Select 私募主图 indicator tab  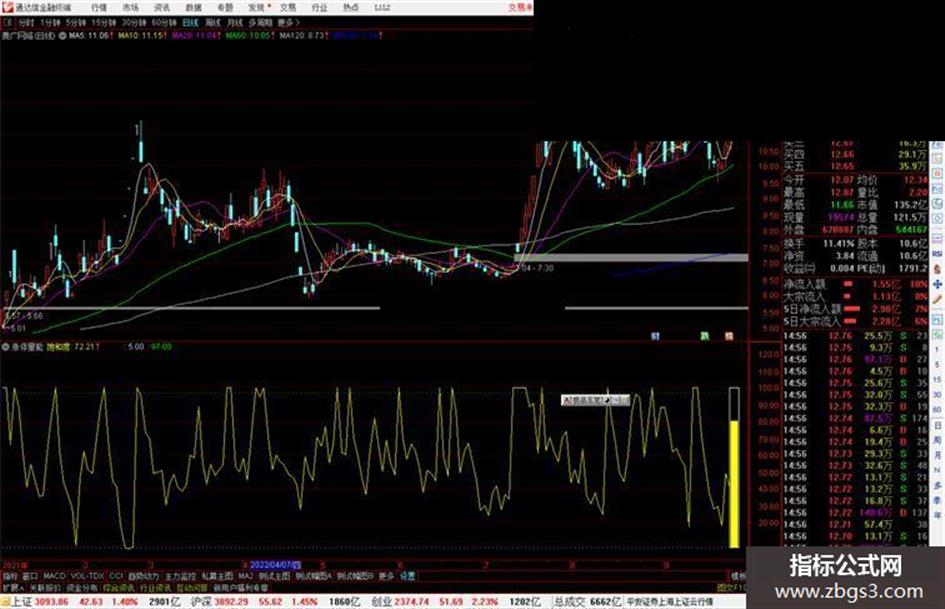click(x=217, y=576)
